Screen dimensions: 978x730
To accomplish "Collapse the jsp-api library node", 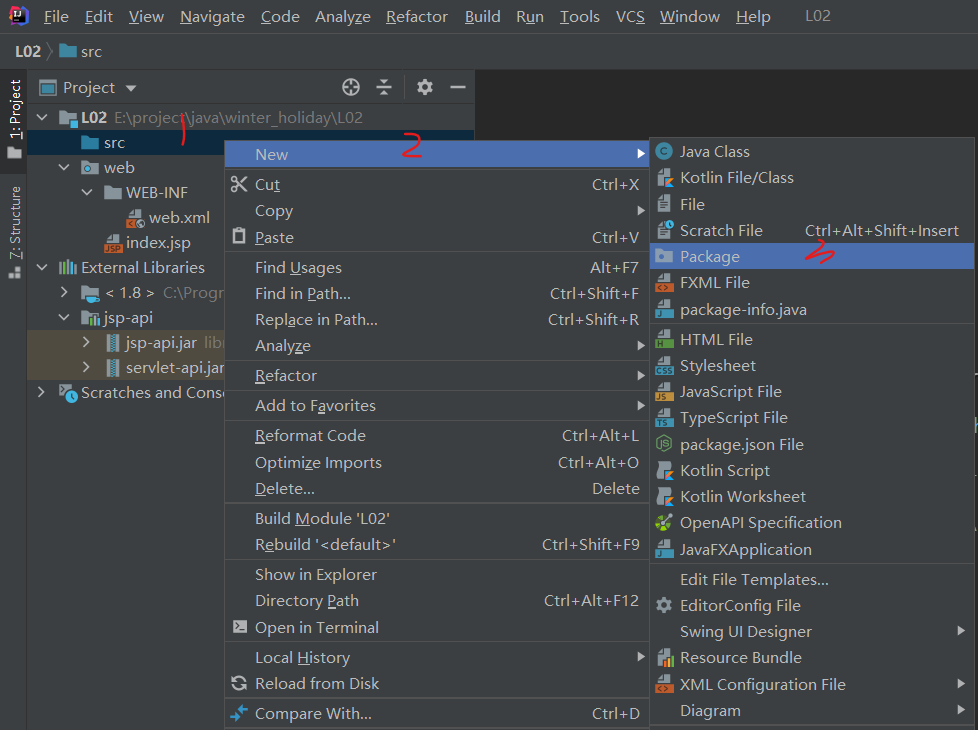I will [x=64, y=317].
